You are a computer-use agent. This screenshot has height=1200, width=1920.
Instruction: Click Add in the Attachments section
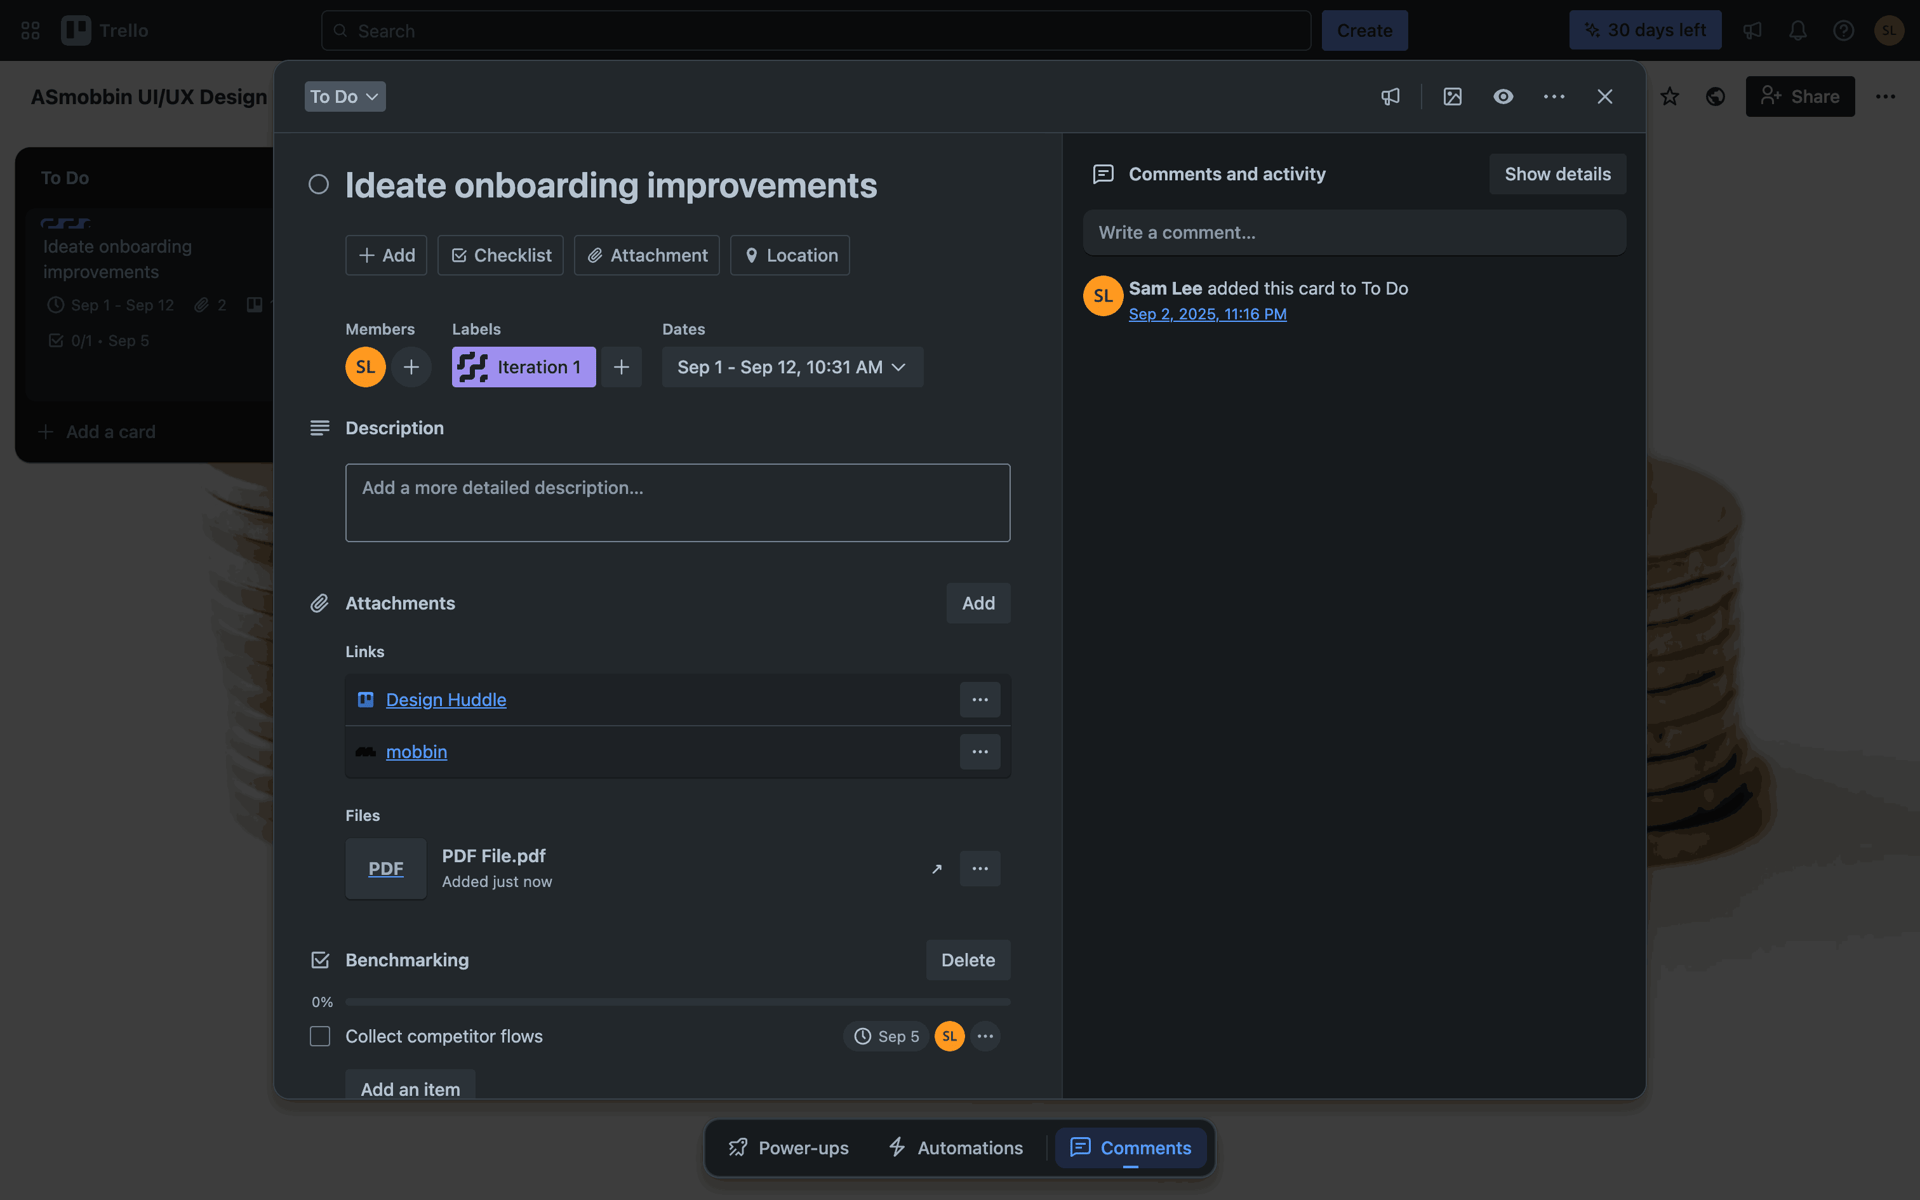pyautogui.click(x=978, y=603)
